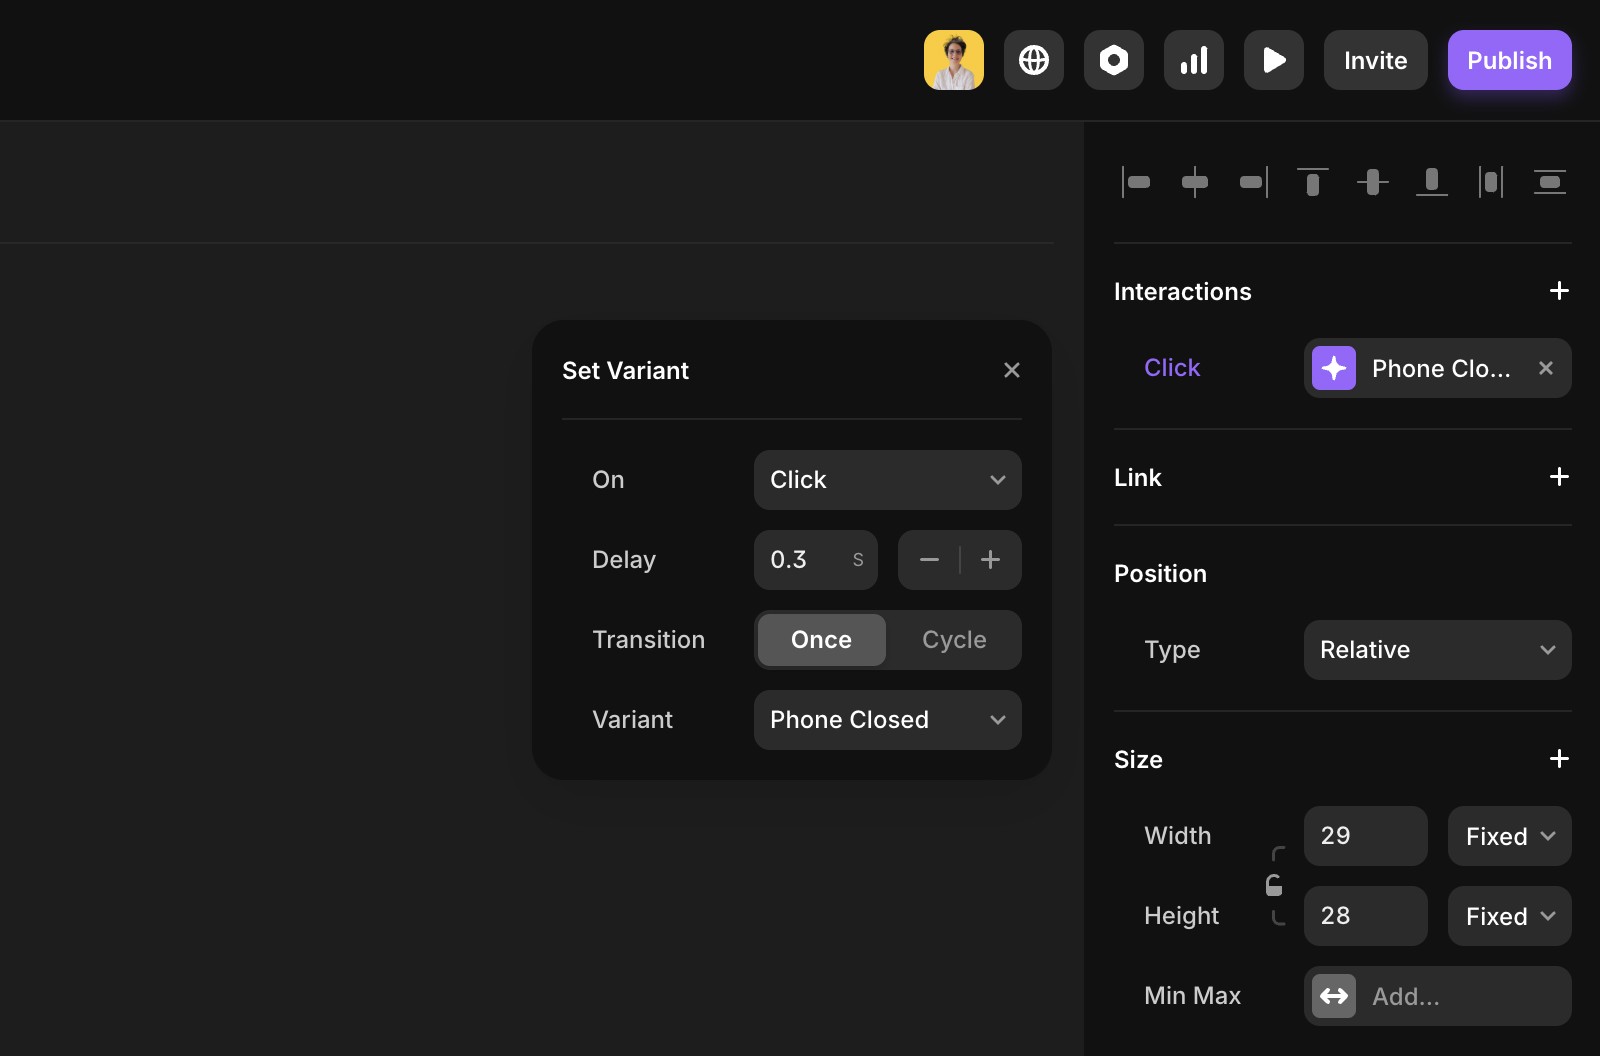Open site globe settings icon
Image resolution: width=1600 pixels, height=1056 pixels.
click(x=1033, y=60)
